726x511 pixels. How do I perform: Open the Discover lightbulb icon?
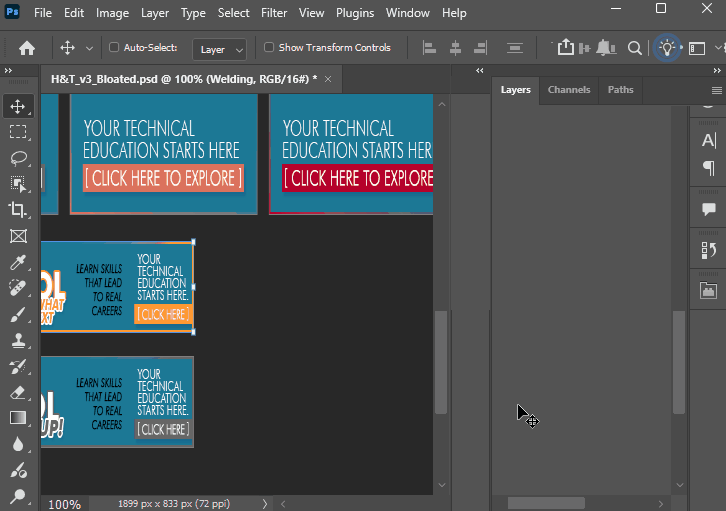click(x=667, y=48)
